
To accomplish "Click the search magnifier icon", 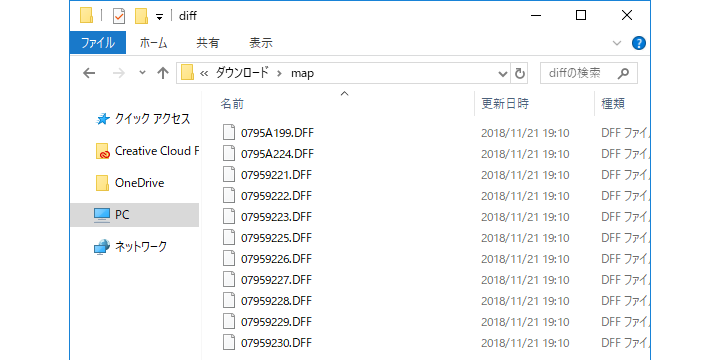I will tap(623, 73).
